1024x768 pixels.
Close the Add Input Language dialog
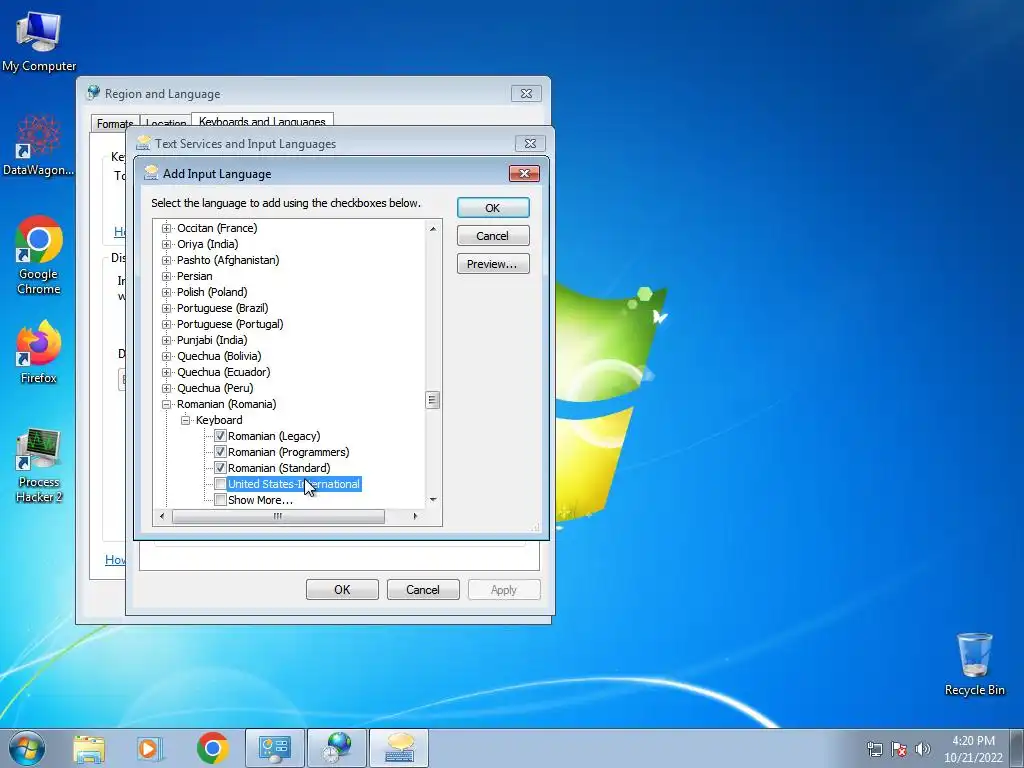[x=524, y=173]
